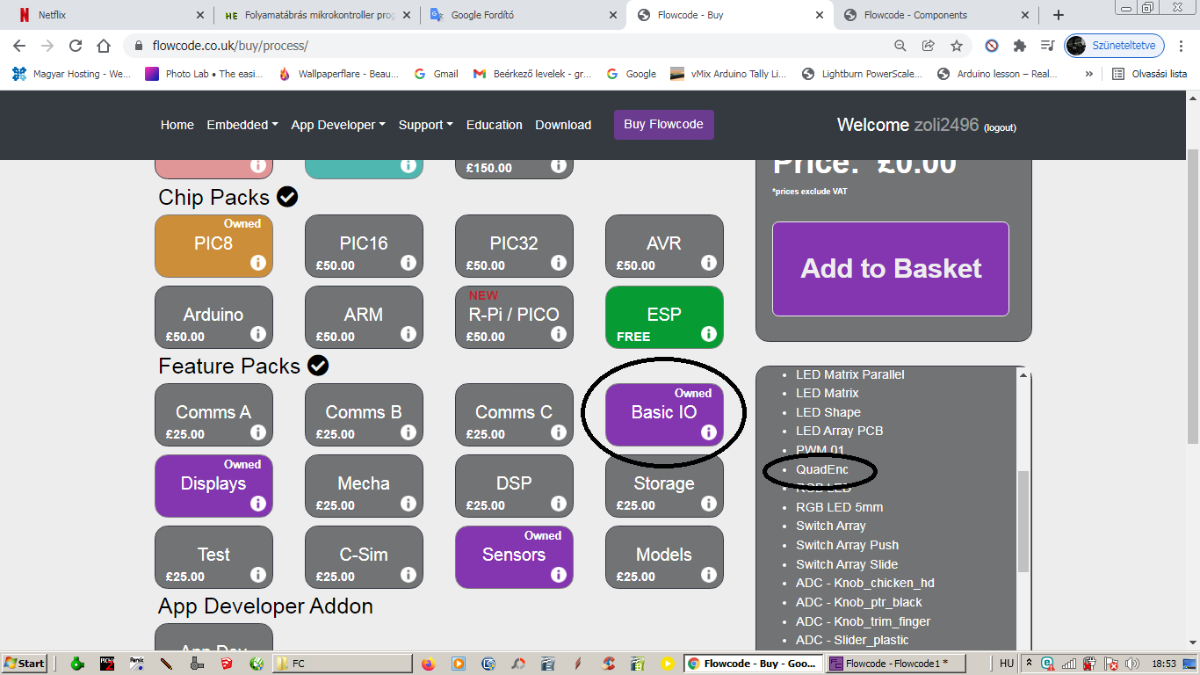
Task: Select the Storage feature pack
Action: tap(664, 486)
